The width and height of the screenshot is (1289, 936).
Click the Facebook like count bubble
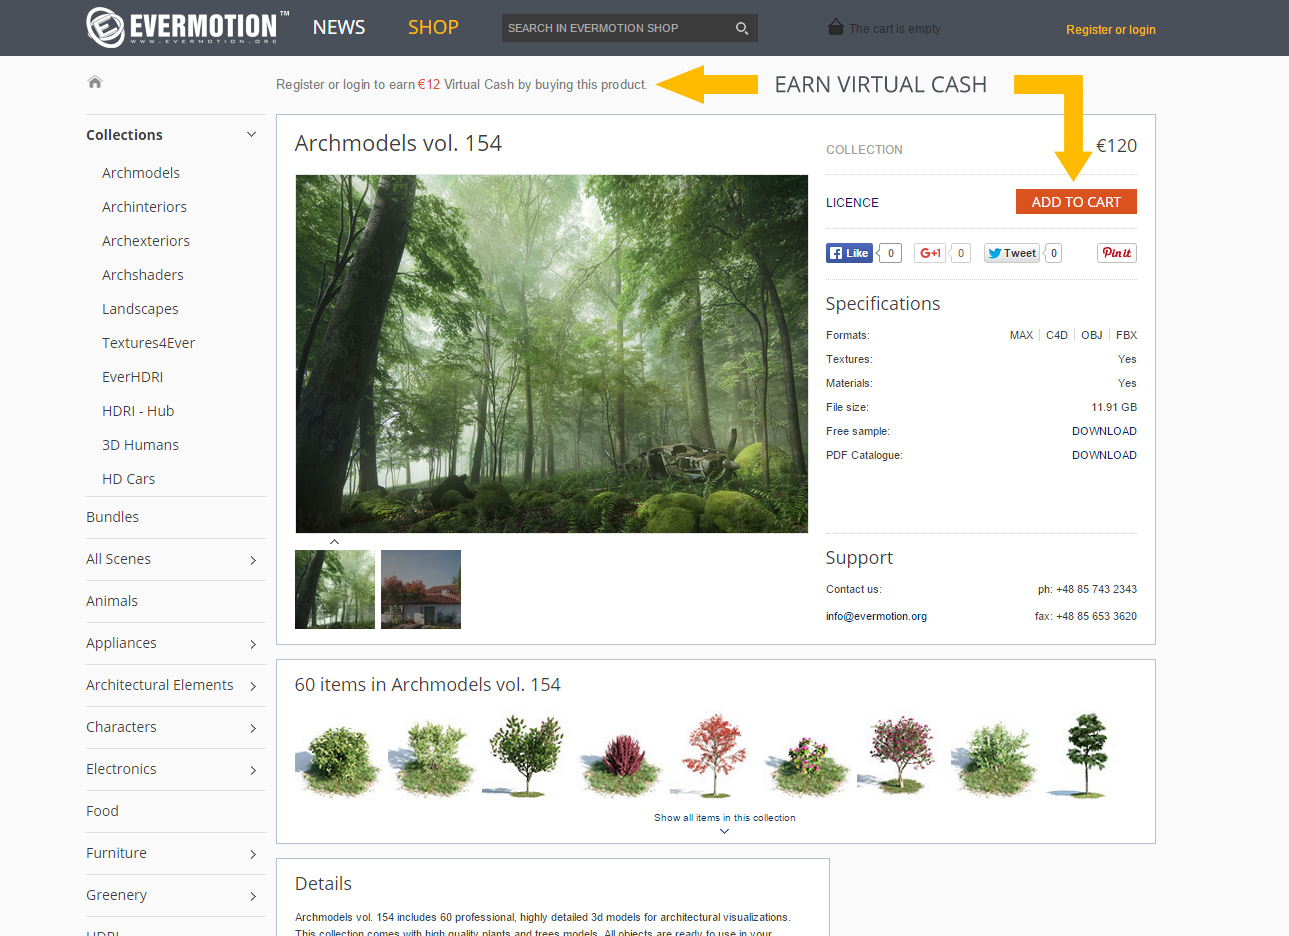tap(890, 253)
